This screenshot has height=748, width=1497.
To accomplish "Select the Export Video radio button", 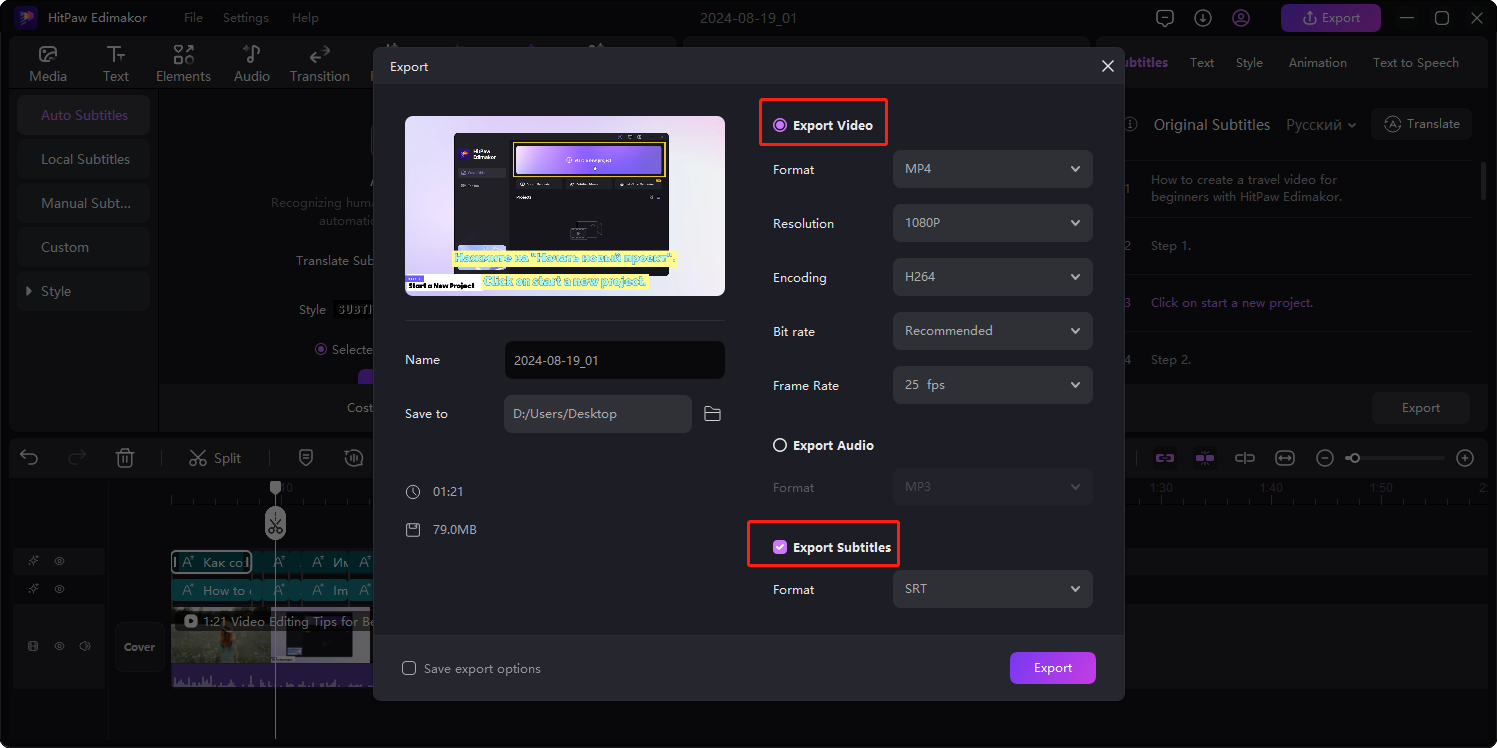I will [x=780, y=125].
